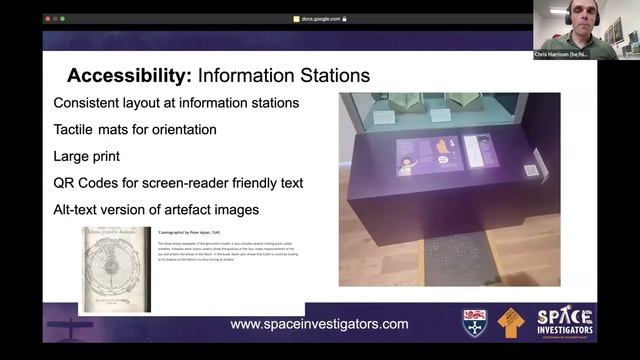Click the 'Accessibility: Information Stations' title
The image size is (640, 360).
tap(218, 76)
